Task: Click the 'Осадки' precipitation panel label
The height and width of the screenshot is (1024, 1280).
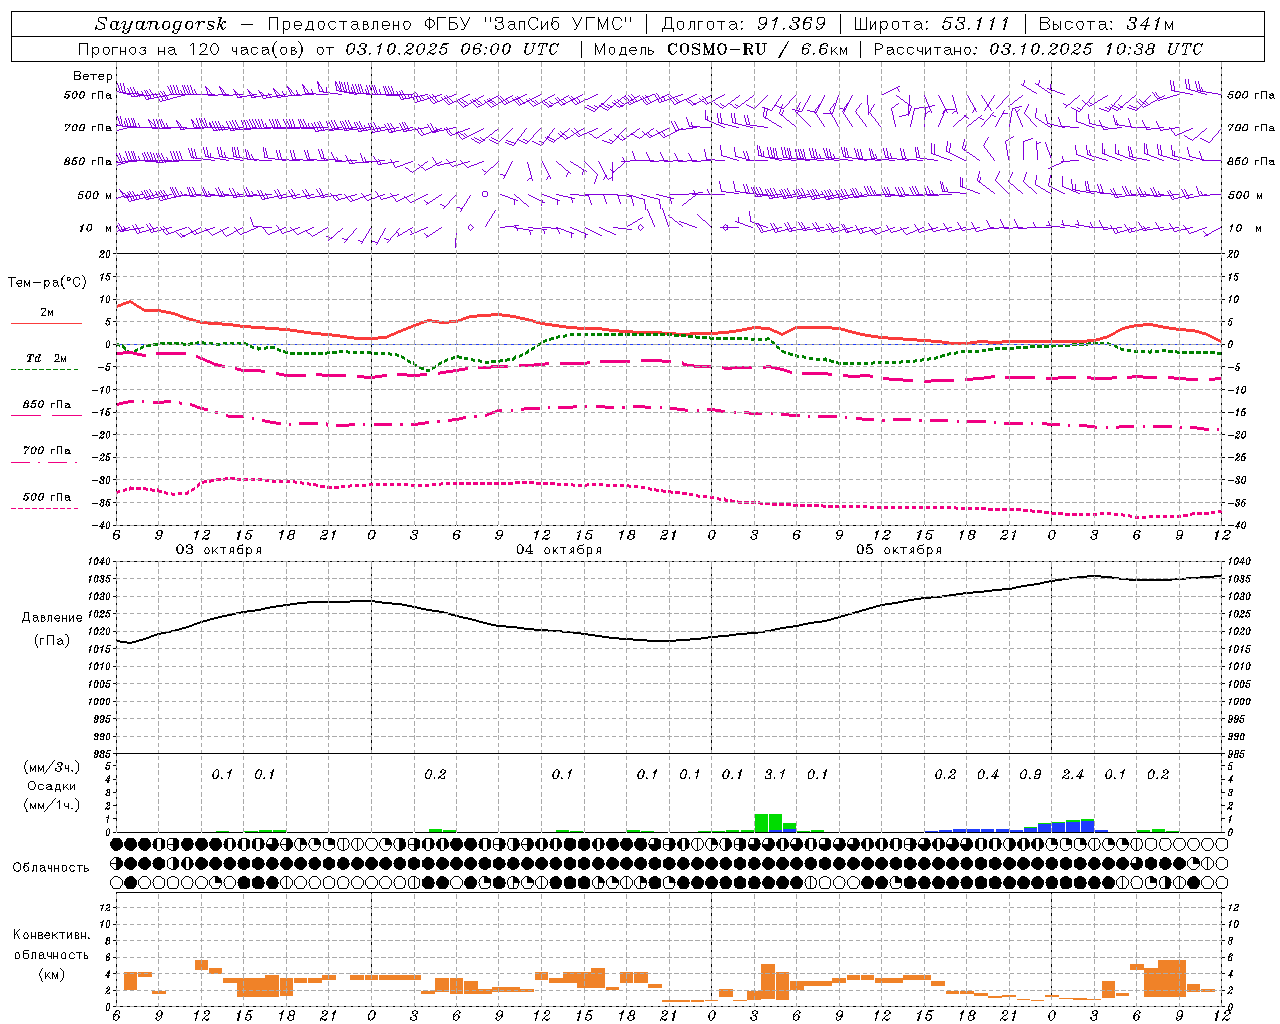Action: 51,786
